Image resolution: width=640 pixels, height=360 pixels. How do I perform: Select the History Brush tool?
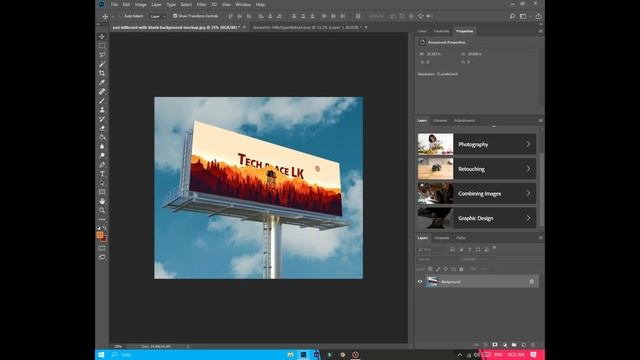pos(102,119)
